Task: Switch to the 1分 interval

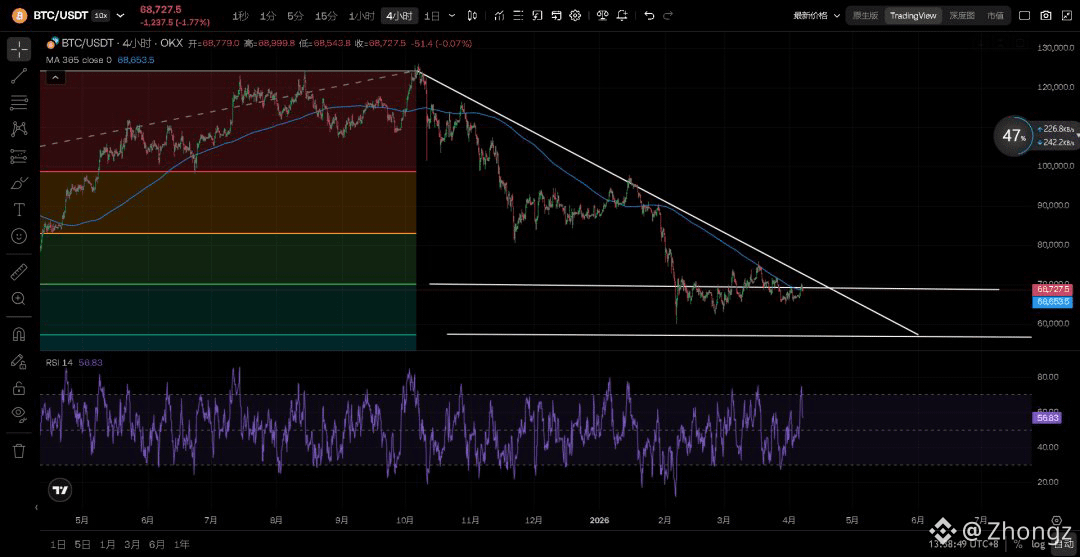Action: pos(268,15)
